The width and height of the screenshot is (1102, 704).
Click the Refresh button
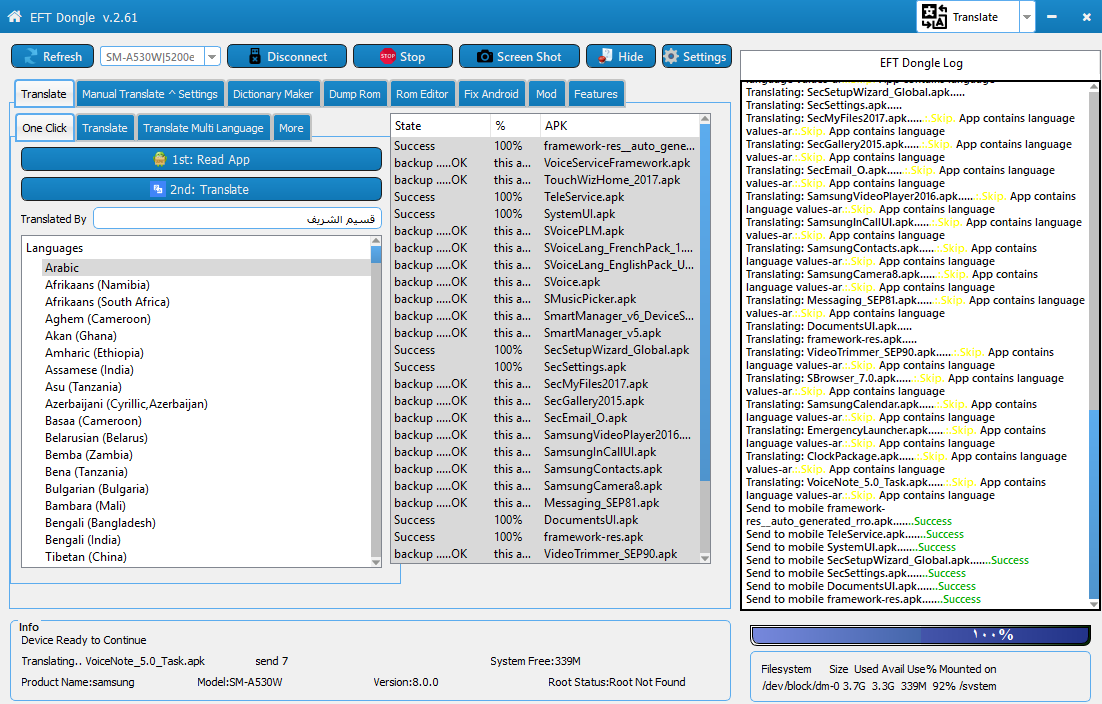[53, 56]
